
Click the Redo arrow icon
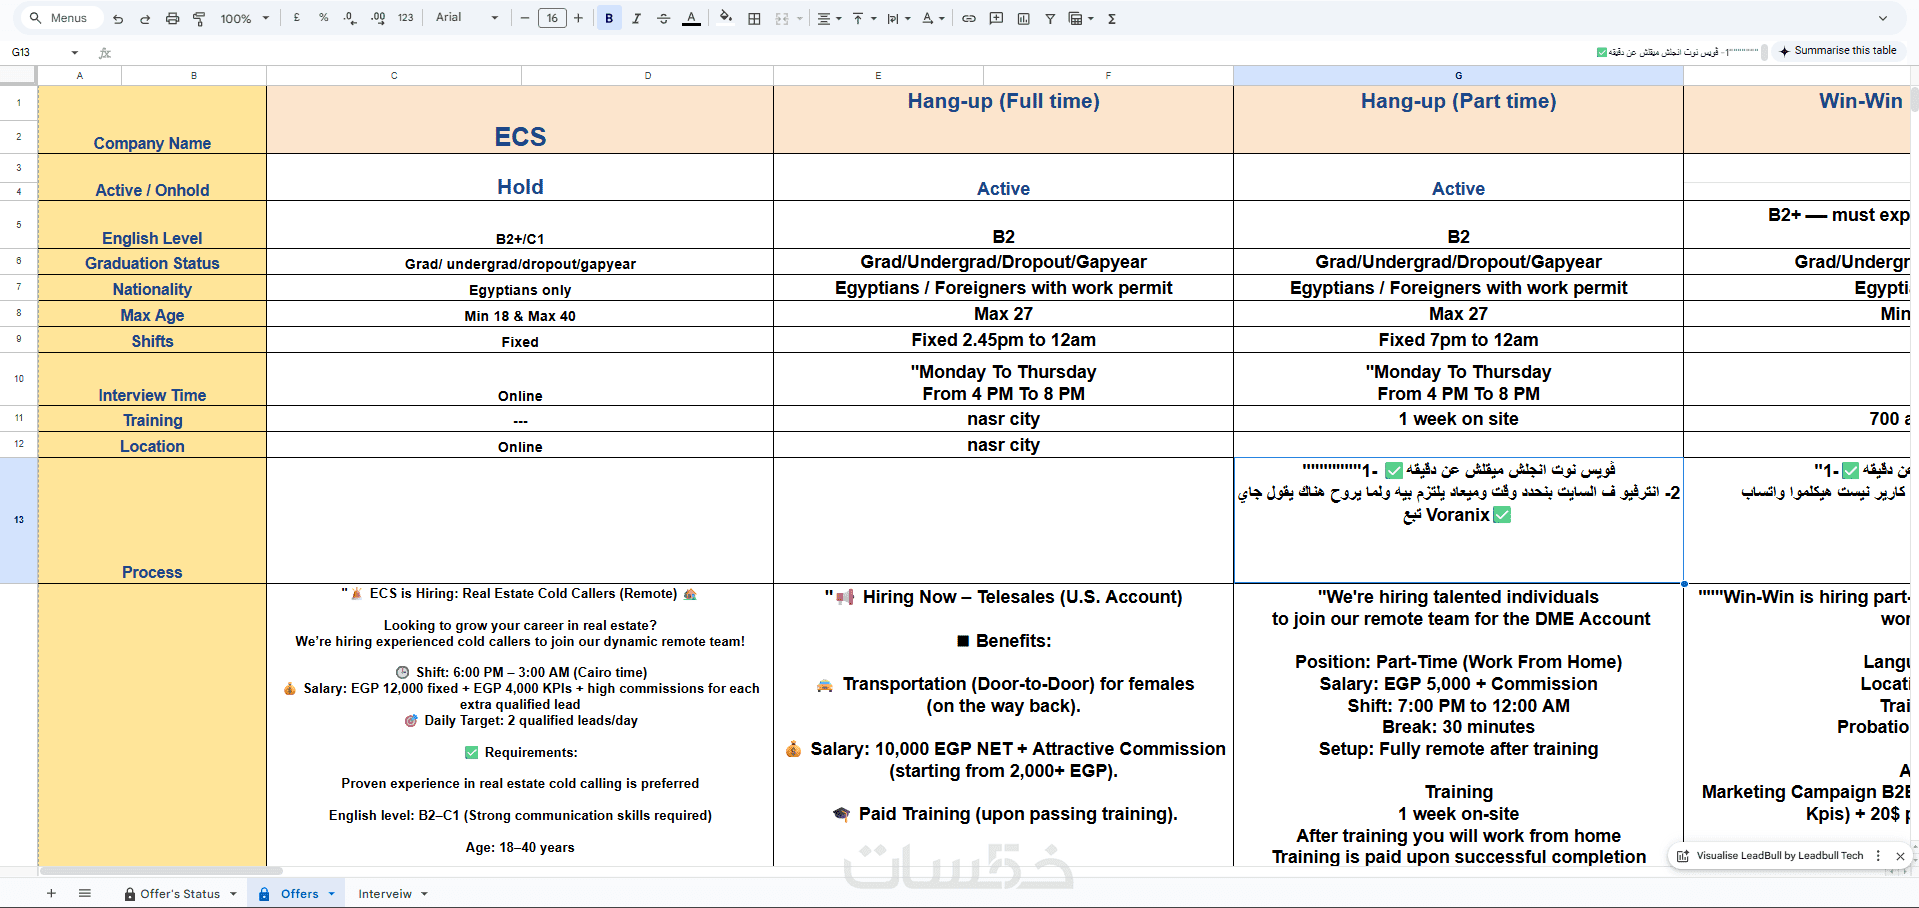(x=145, y=18)
